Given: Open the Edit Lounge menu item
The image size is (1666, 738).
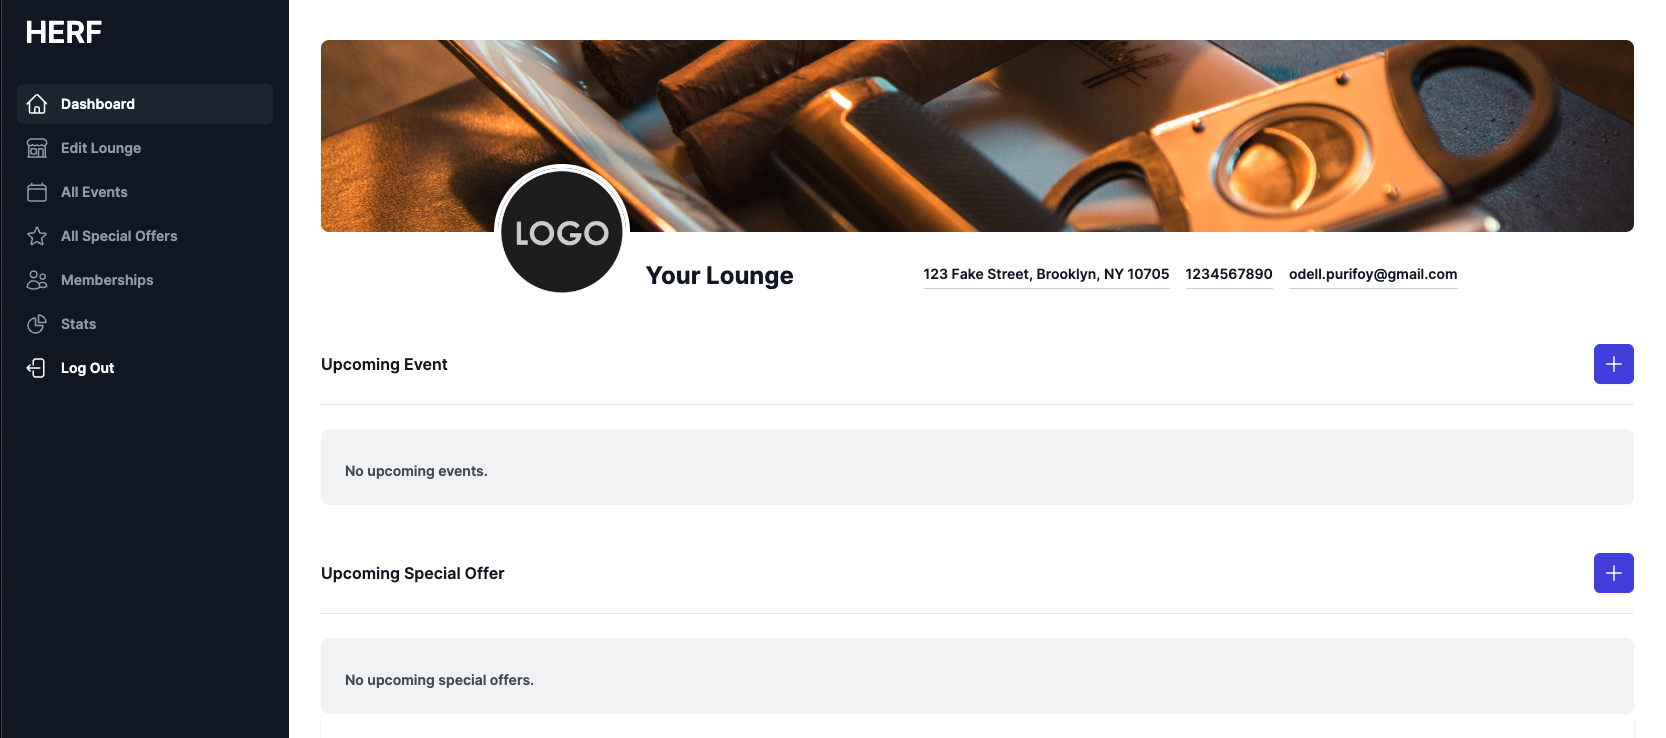Looking at the screenshot, I should pyautogui.click(x=101, y=148).
